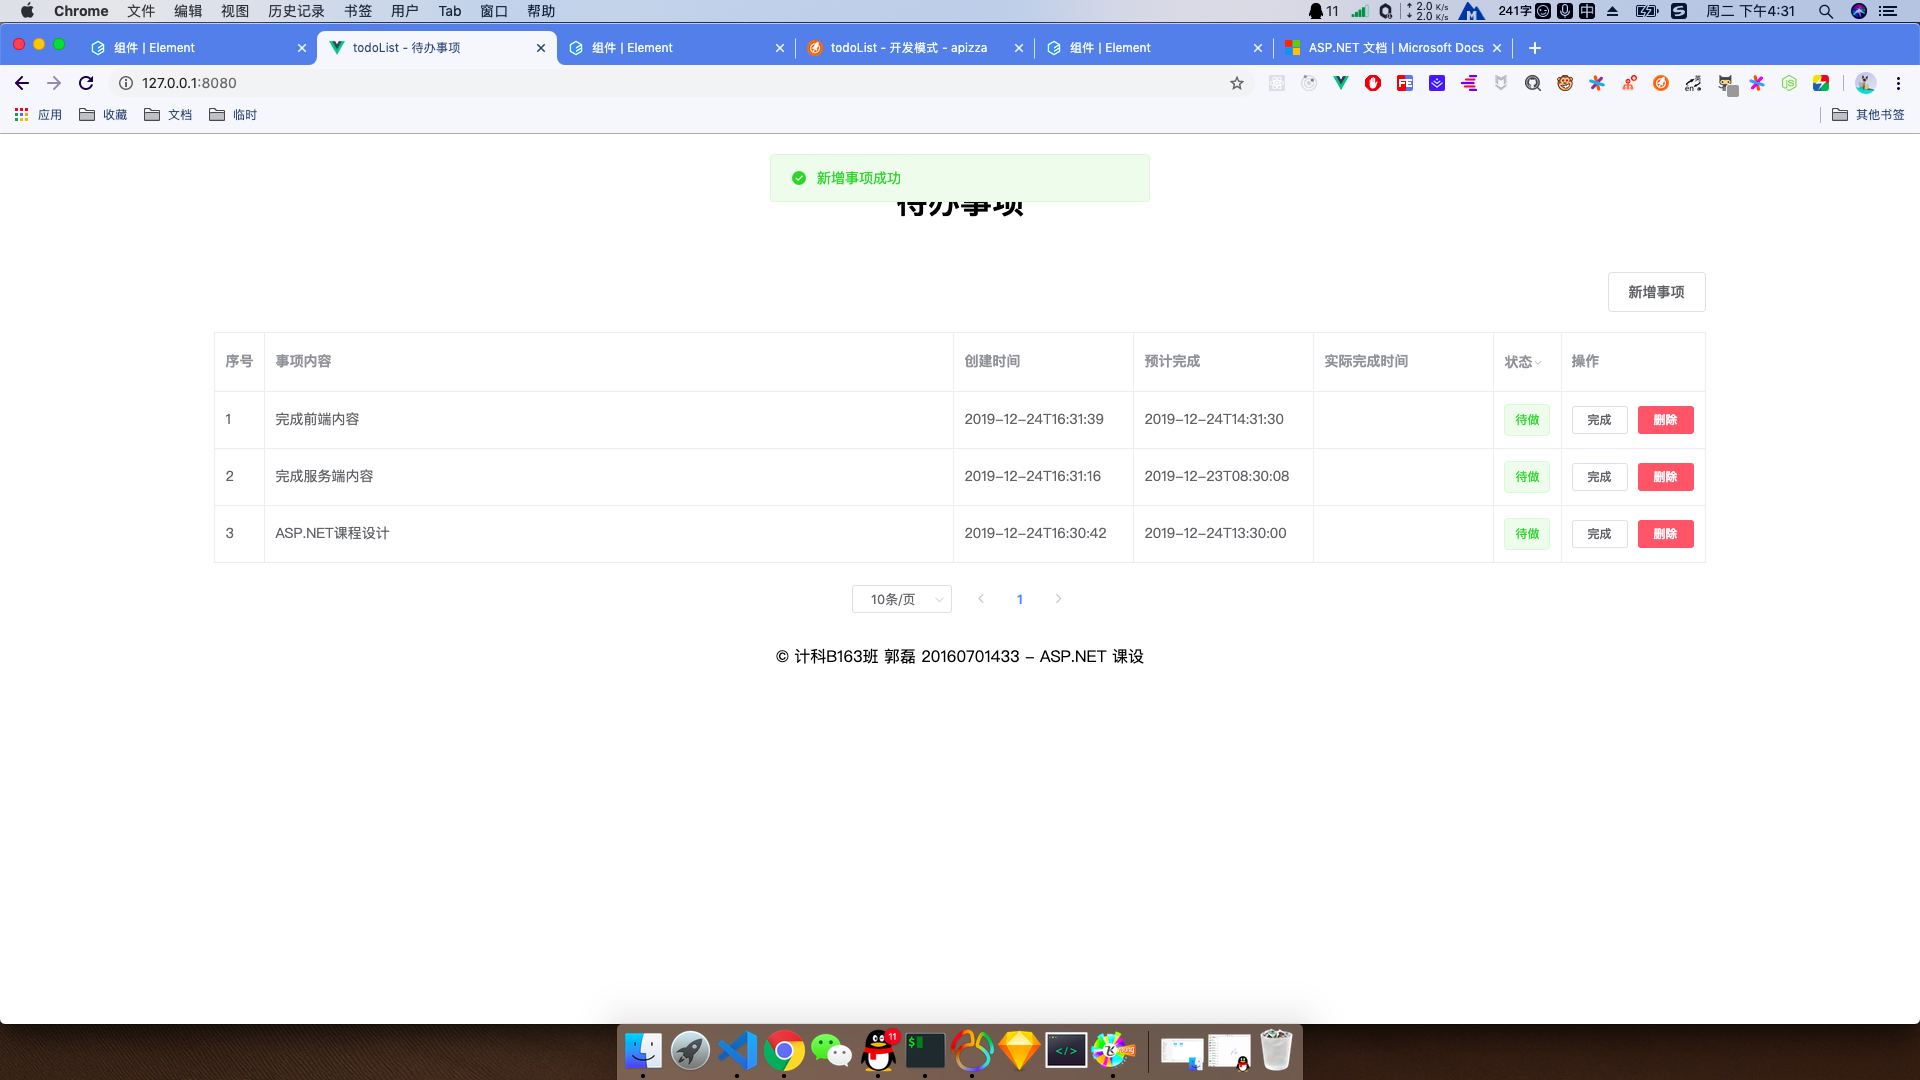Reload the page
The image size is (1920, 1080).
[x=85, y=83]
